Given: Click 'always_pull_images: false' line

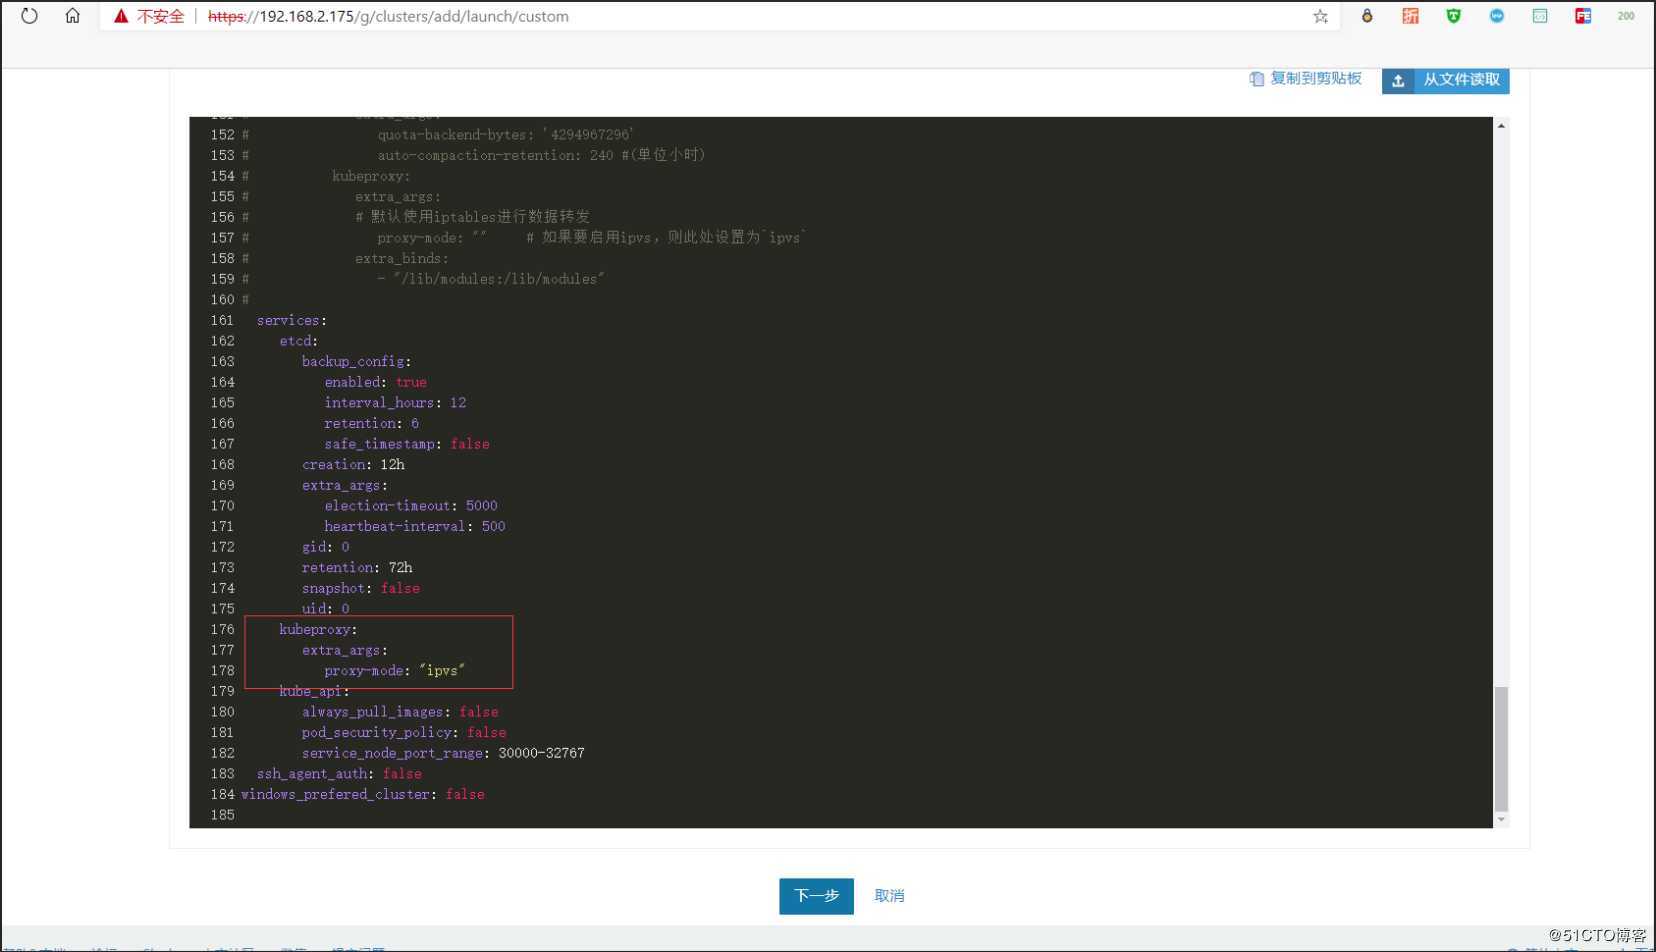Looking at the screenshot, I should [x=400, y=712].
